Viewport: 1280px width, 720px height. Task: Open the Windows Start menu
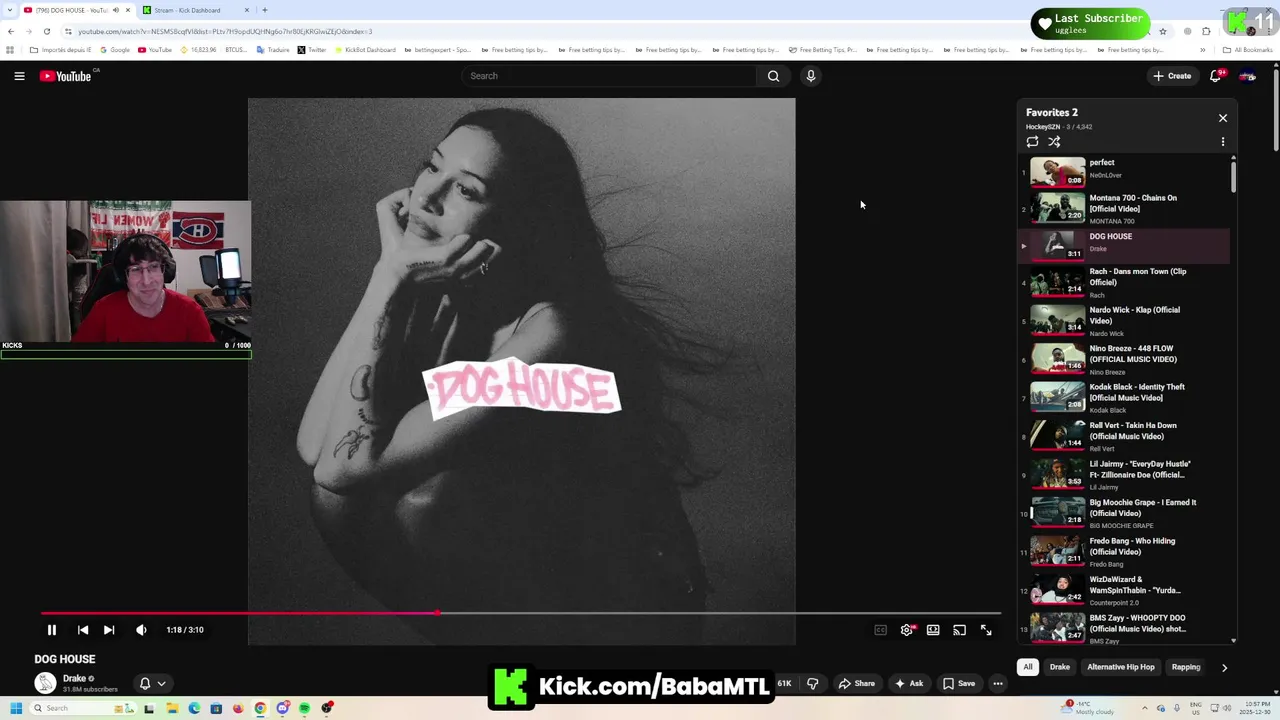[16, 708]
